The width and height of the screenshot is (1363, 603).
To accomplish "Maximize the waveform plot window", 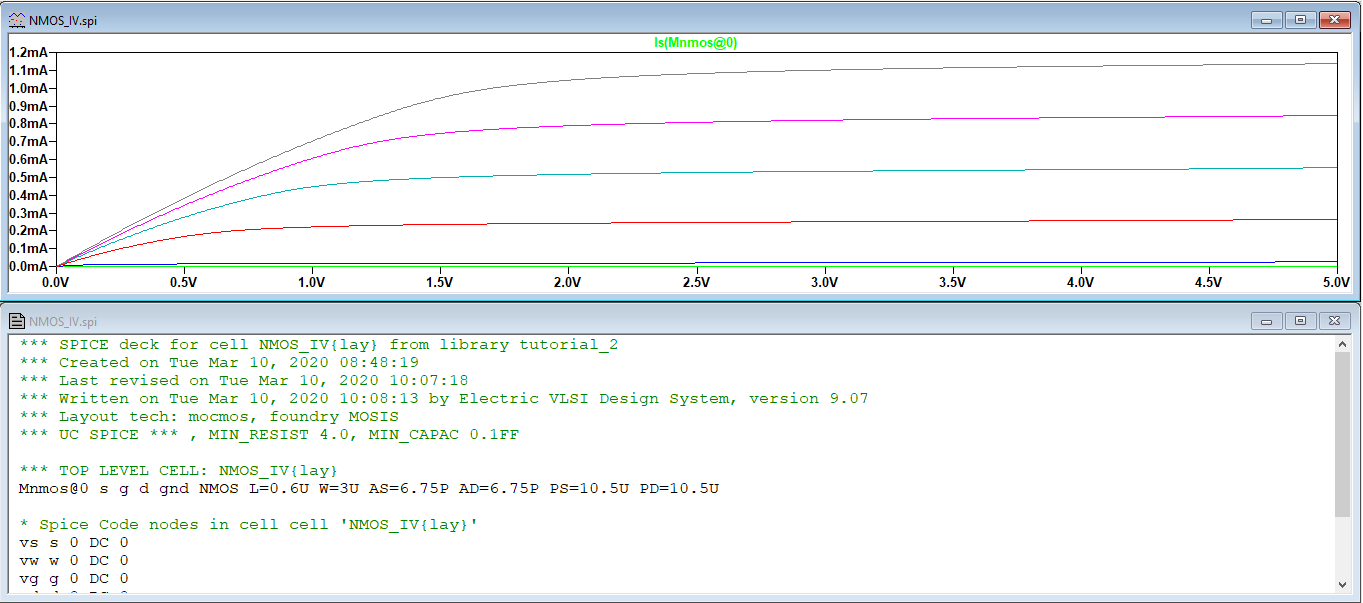I will tap(1300, 19).
